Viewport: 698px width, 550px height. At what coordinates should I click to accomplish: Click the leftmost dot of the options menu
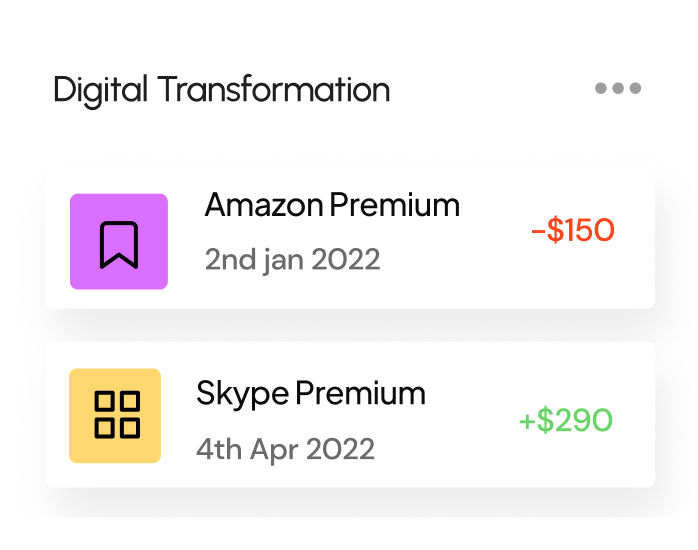(602, 89)
